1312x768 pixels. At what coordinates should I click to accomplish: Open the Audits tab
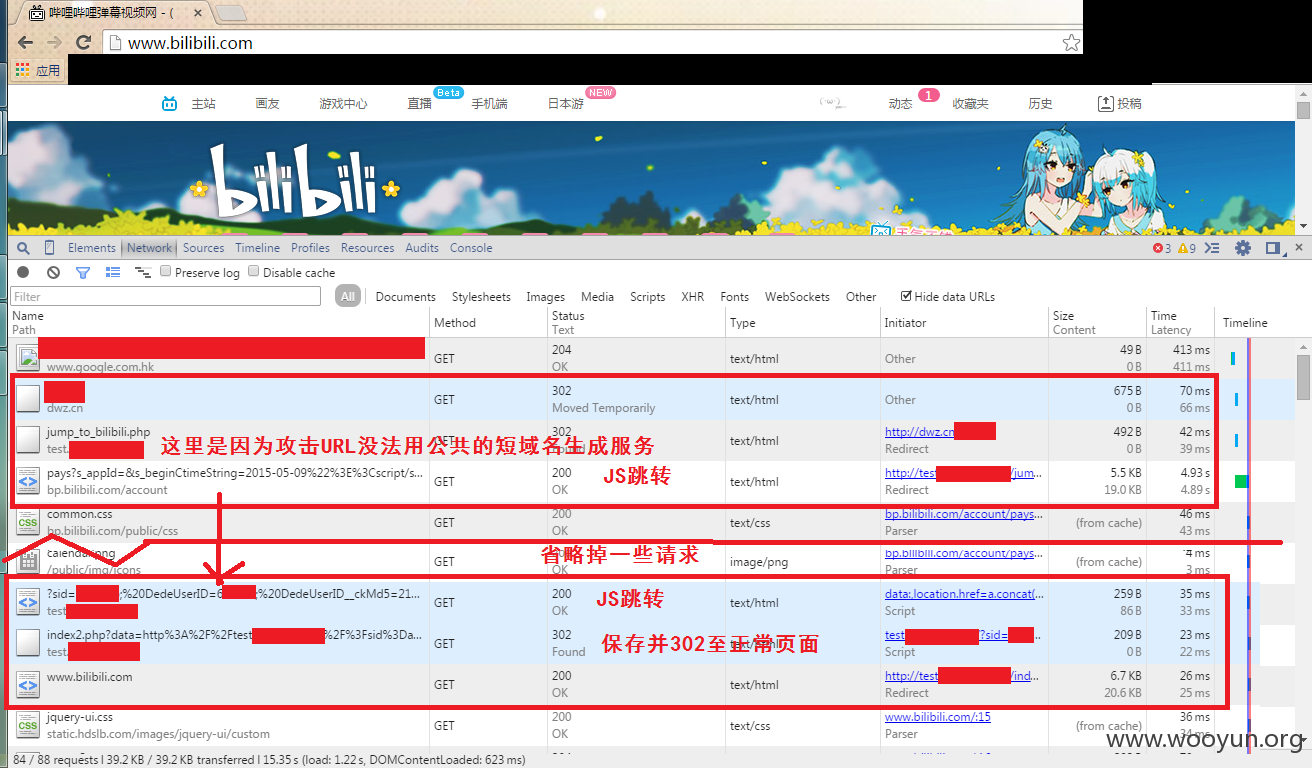point(422,248)
